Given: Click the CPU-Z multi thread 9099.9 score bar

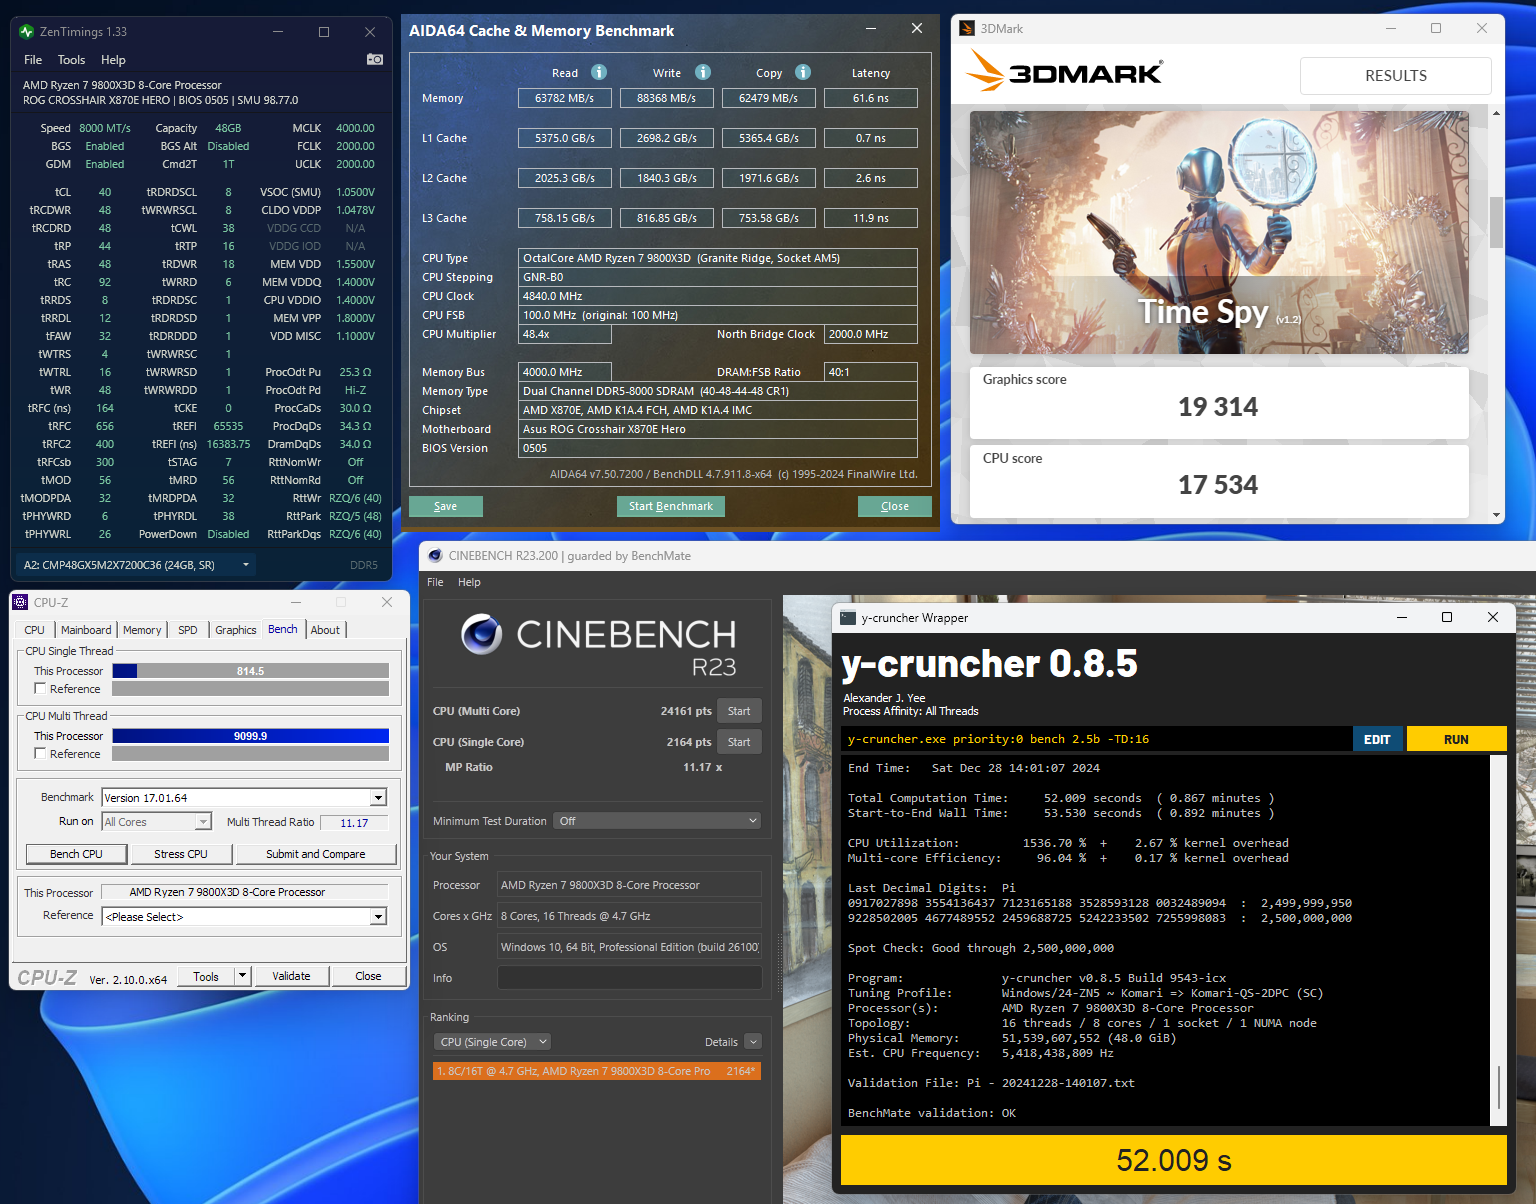Looking at the screenshot, I should pos(250,736).
